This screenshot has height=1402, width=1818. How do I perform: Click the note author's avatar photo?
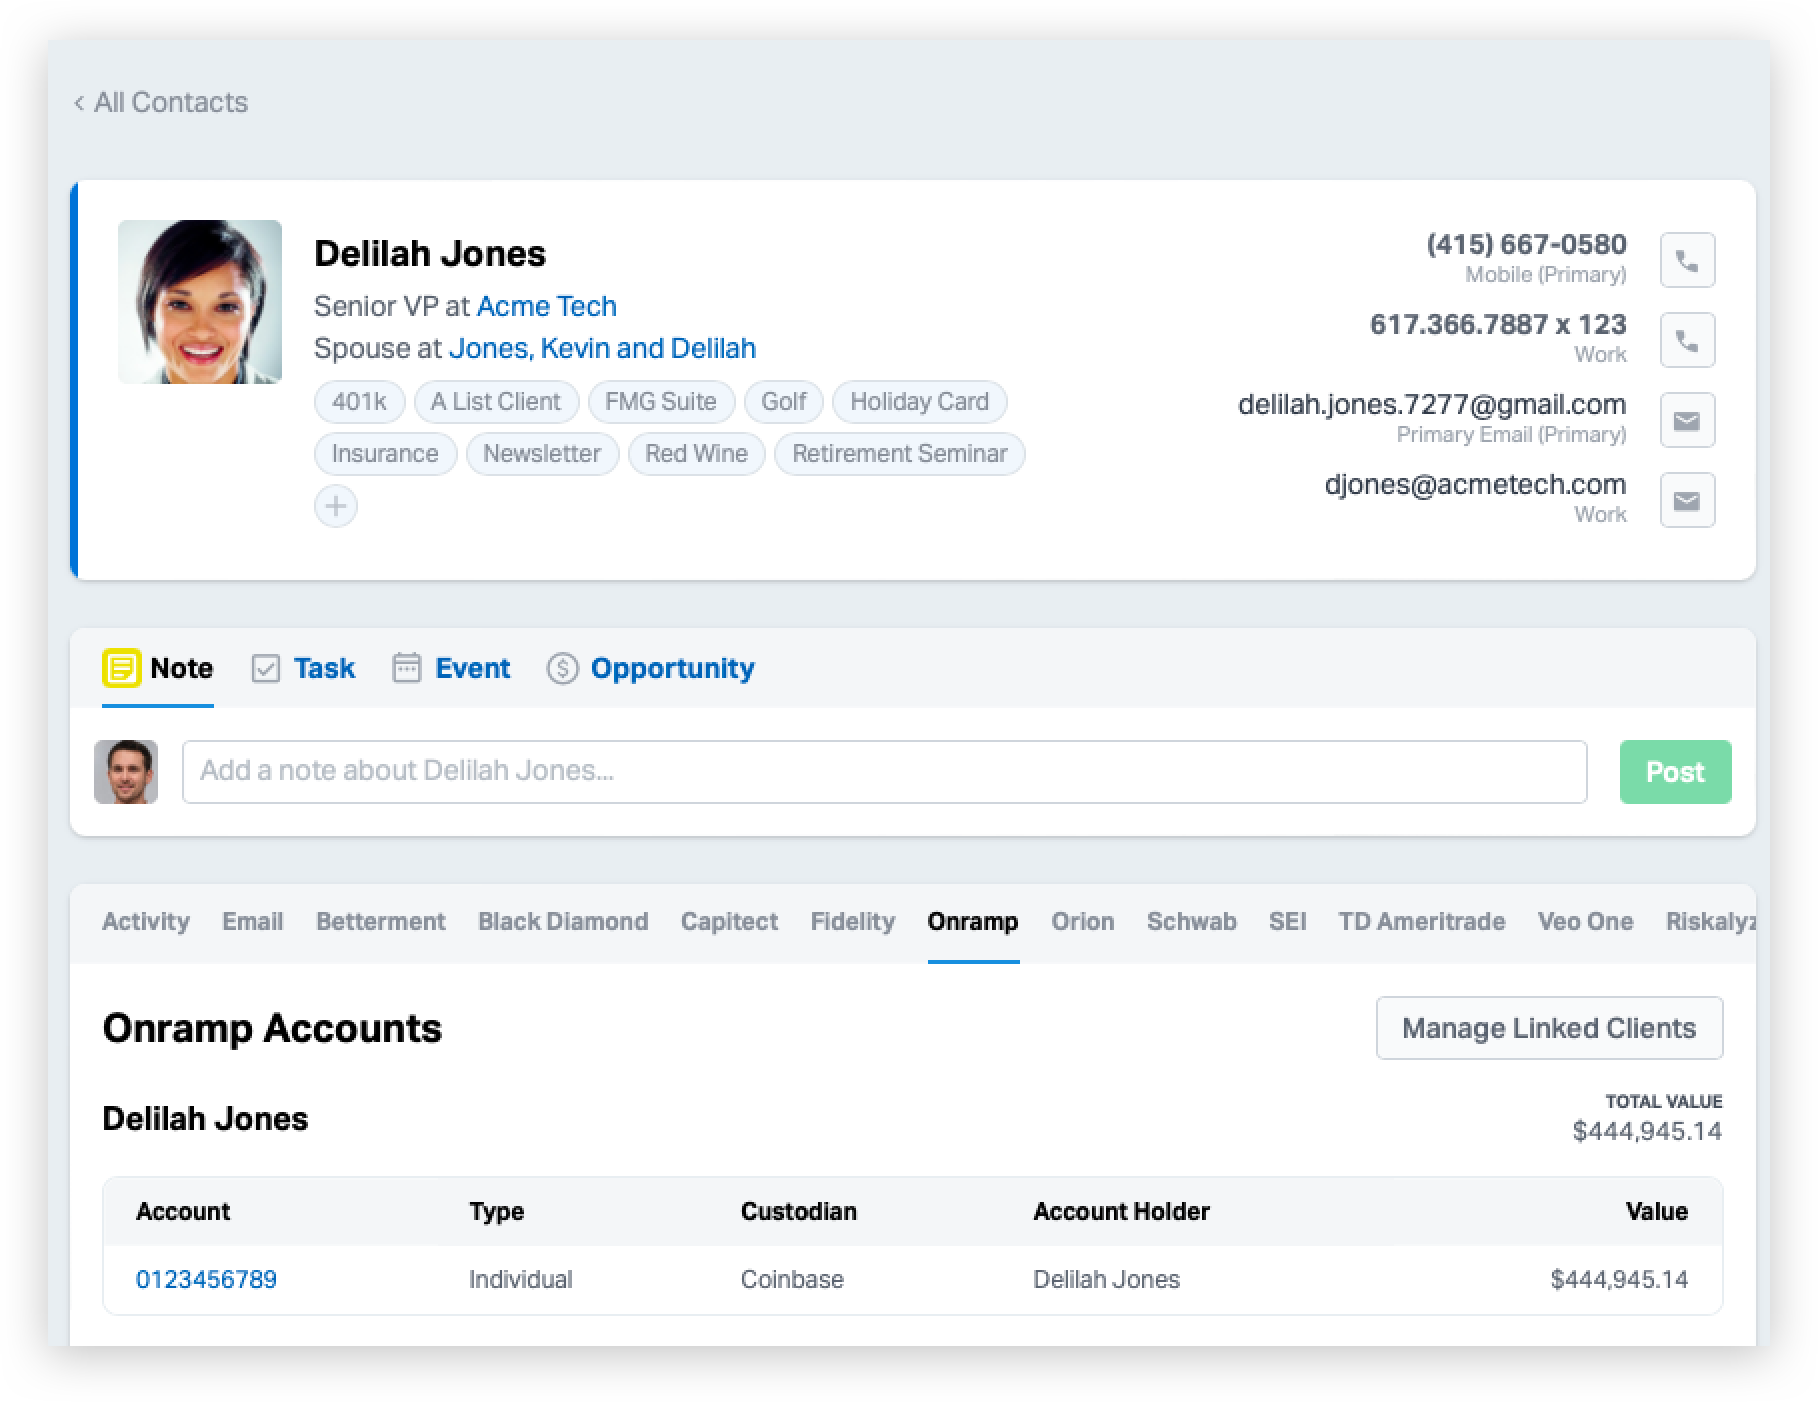click(126, 772)
